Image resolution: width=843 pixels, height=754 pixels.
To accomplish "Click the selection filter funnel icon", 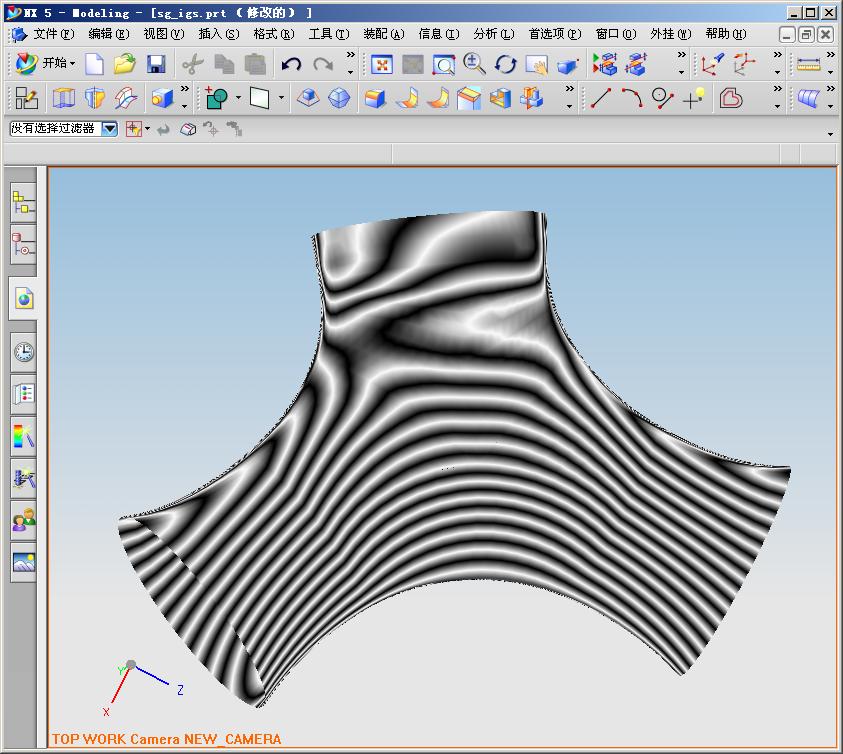I will click(133, 129).
